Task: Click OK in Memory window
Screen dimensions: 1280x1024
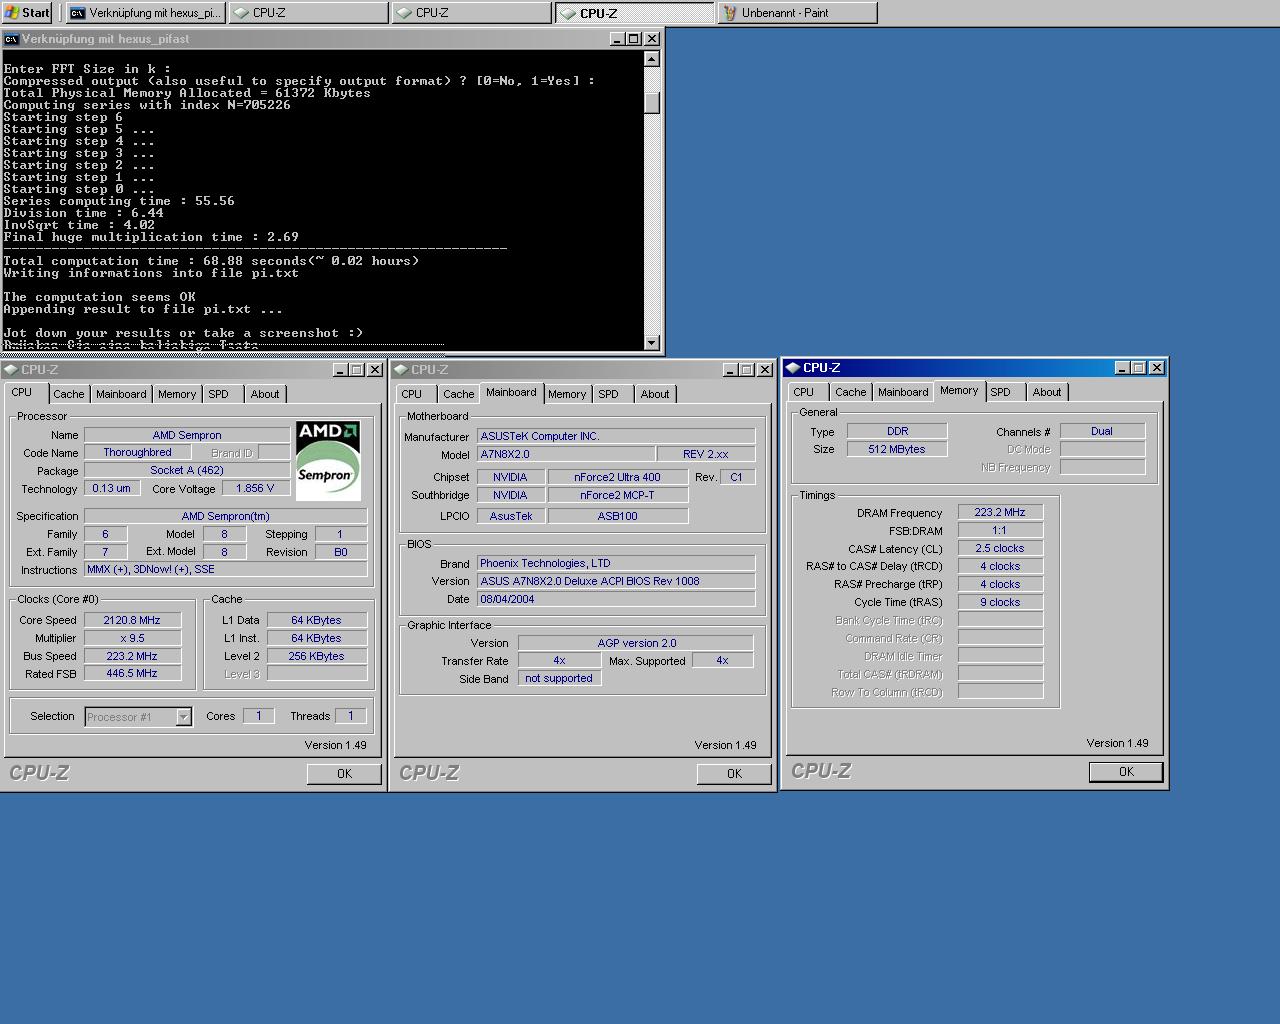Action: tap(1126, 771)
